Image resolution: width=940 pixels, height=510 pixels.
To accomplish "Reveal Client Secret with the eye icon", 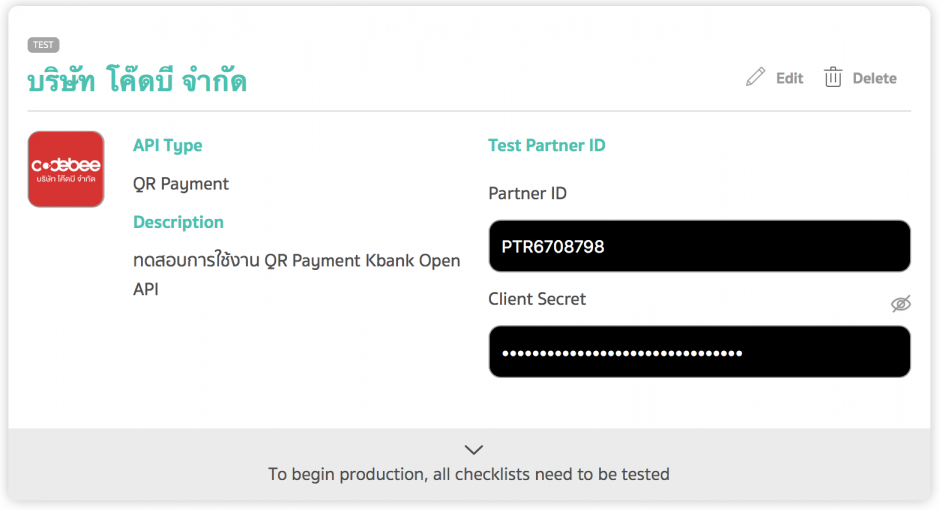I will point(900,304).
